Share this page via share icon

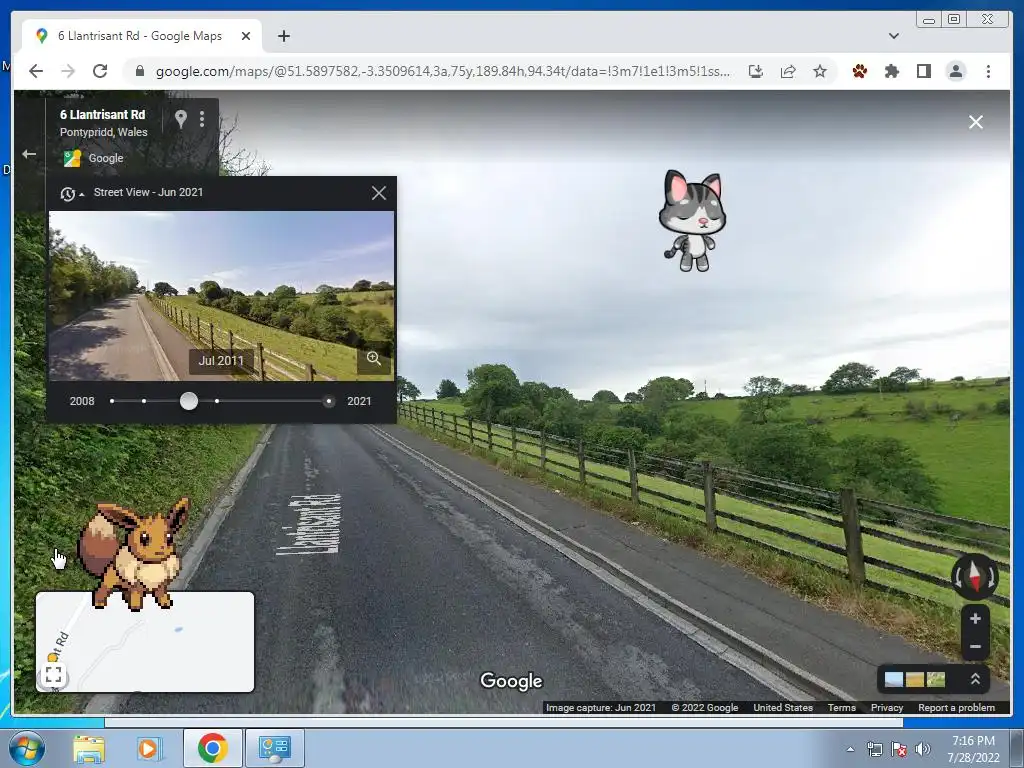coord(788,71)
